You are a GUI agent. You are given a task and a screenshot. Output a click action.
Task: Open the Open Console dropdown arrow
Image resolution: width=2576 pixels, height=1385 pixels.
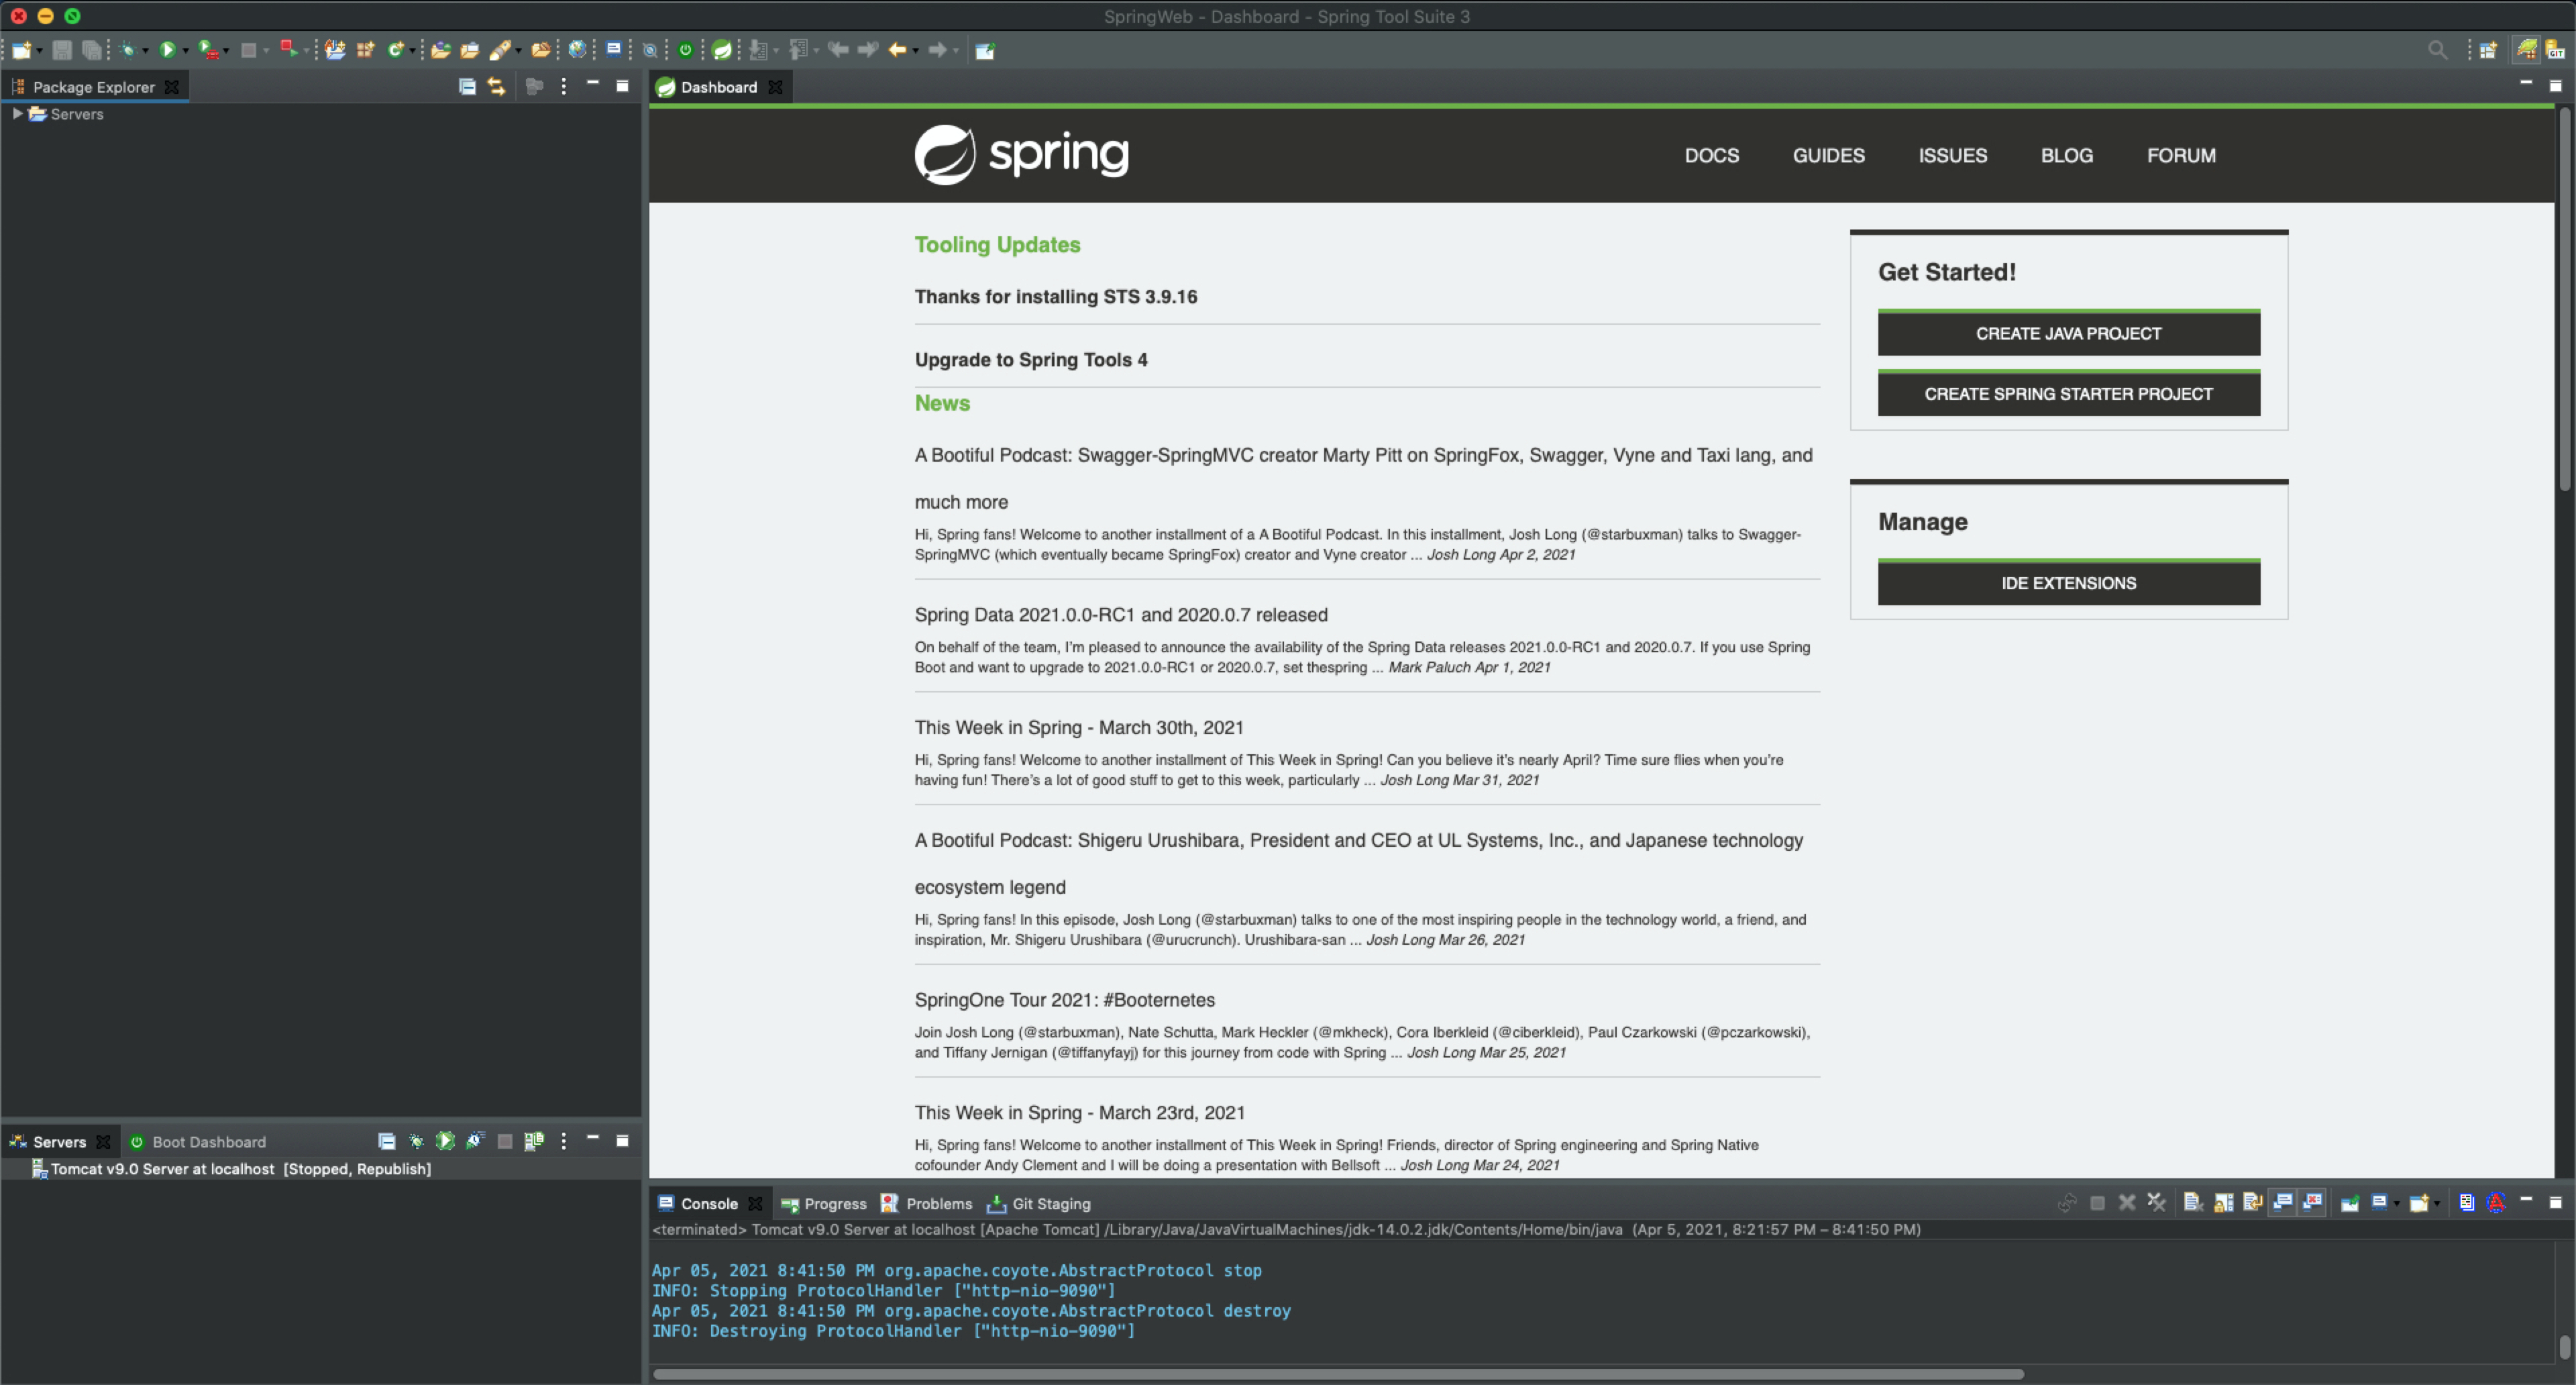[2437, 1204]
